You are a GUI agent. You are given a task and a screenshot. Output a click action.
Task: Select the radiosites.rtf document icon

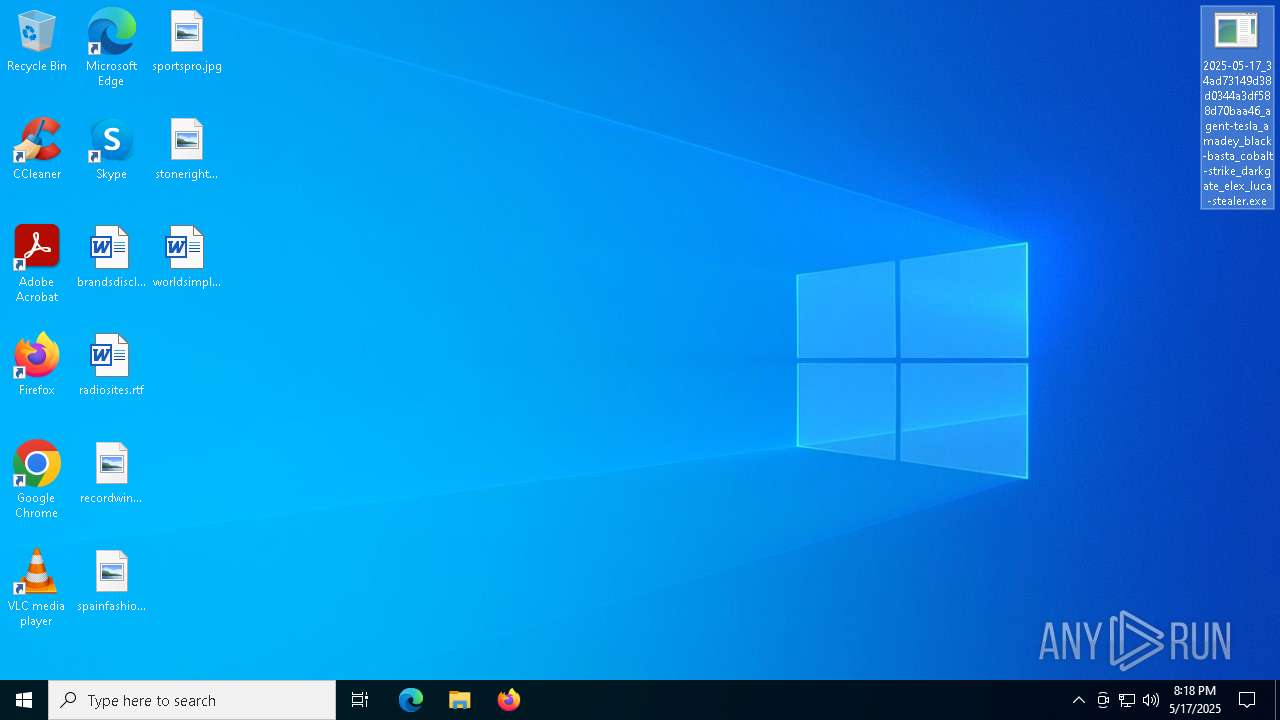(x=111, y=366)
